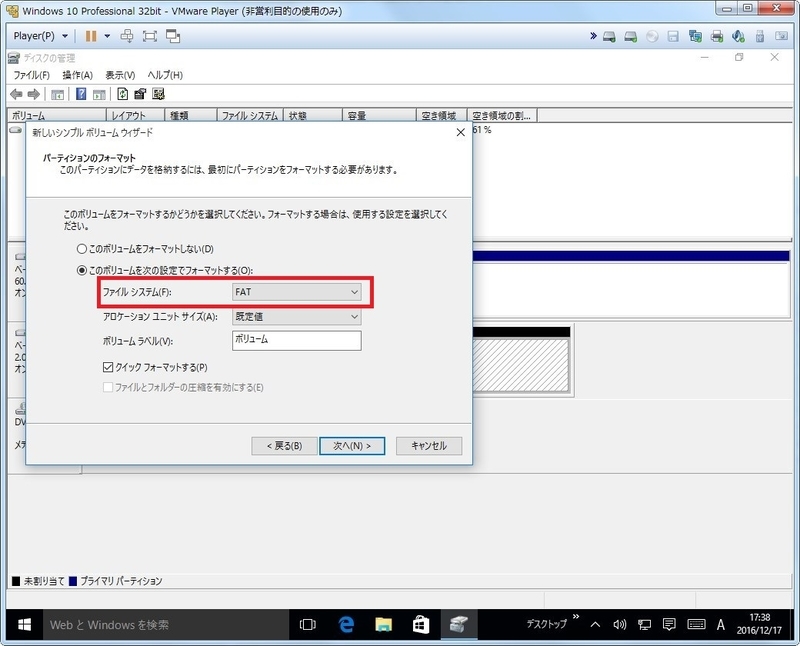Click the Web と Windows を検索 search box
Viewport: 800px width, 646px height.
pos(165,625)
